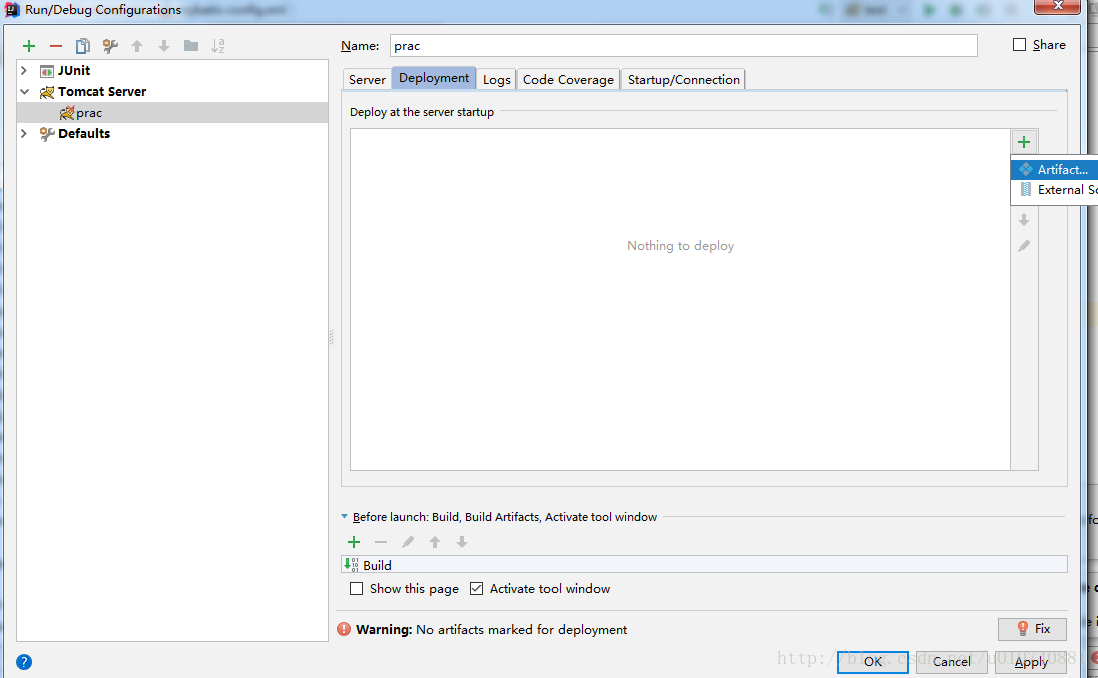Expand the Defaults node
The width and height of the screenshot is (1098, 678).
tap(25, 133)
